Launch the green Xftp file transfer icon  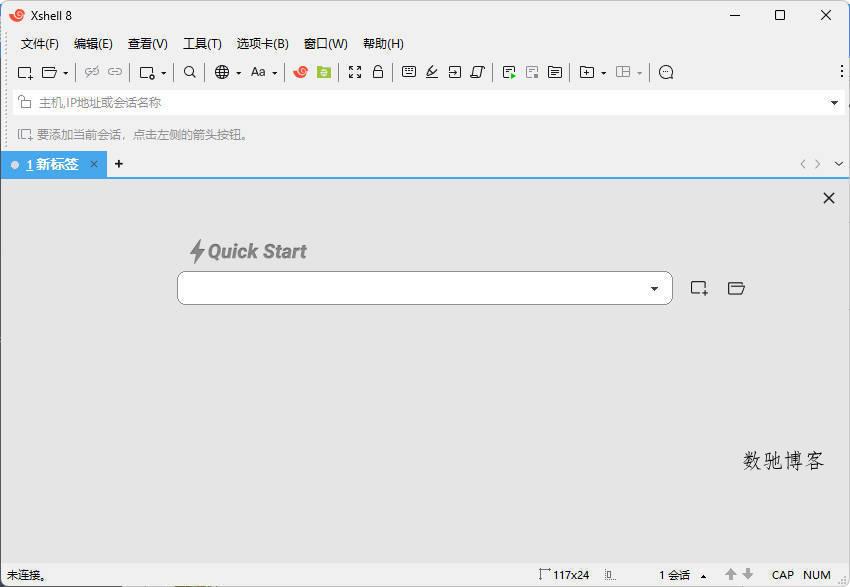(x=324, y=72)
